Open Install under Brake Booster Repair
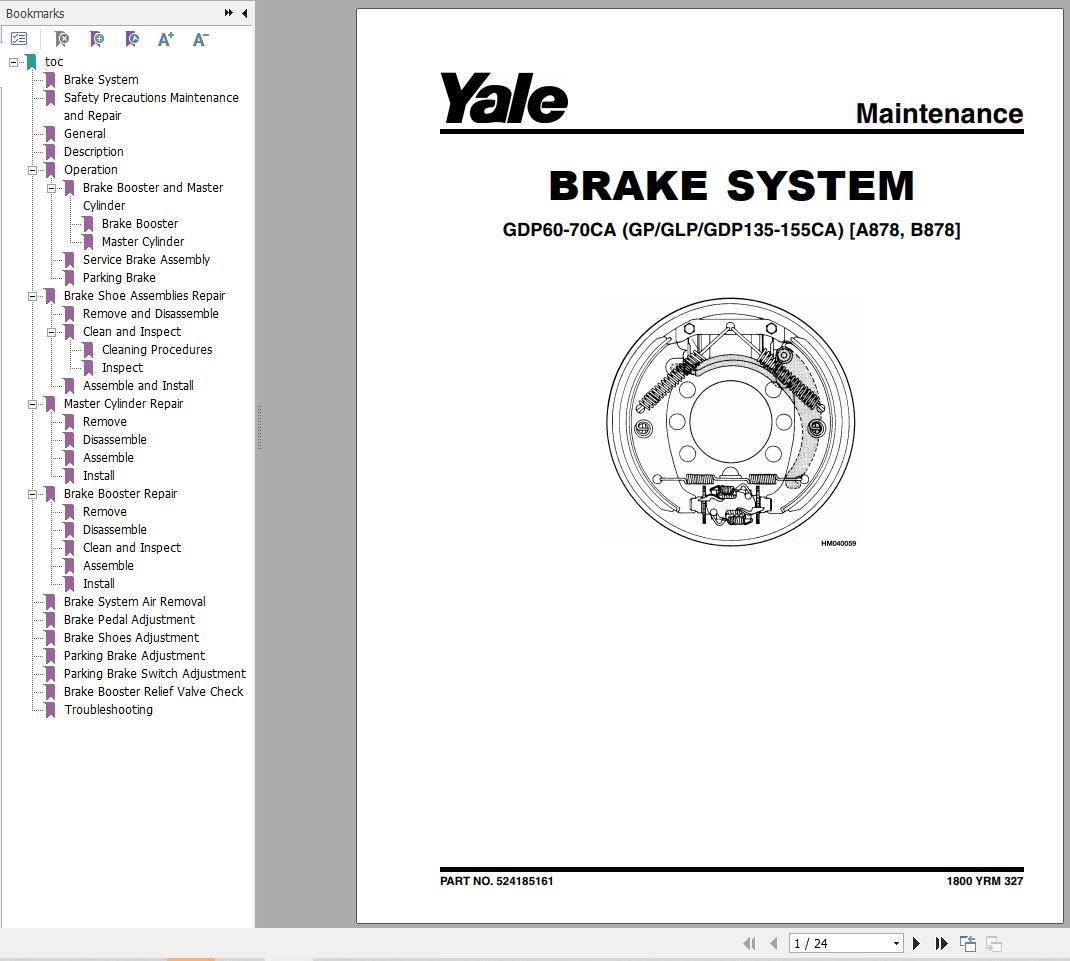This screenshot has height=961, width=1070. [98, 584]
